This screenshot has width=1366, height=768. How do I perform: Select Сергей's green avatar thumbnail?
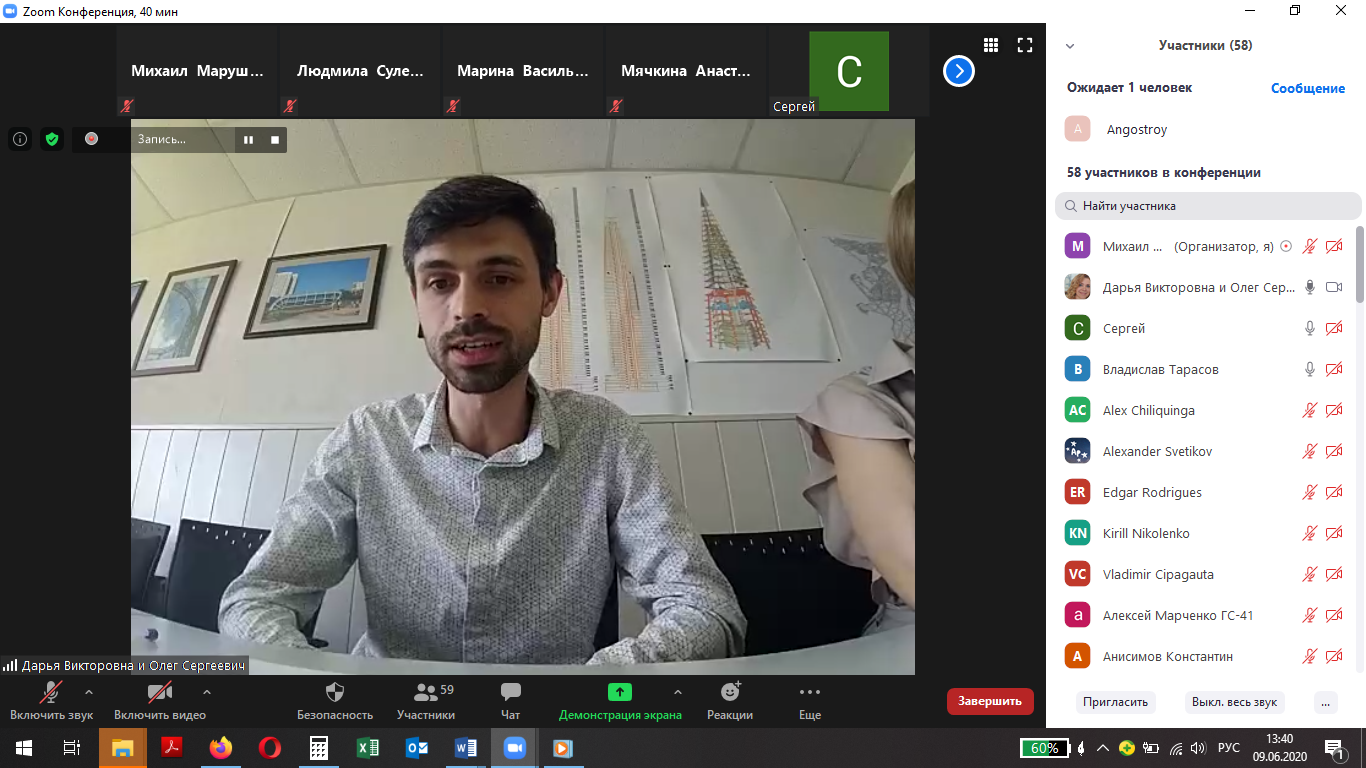(849, 71)
